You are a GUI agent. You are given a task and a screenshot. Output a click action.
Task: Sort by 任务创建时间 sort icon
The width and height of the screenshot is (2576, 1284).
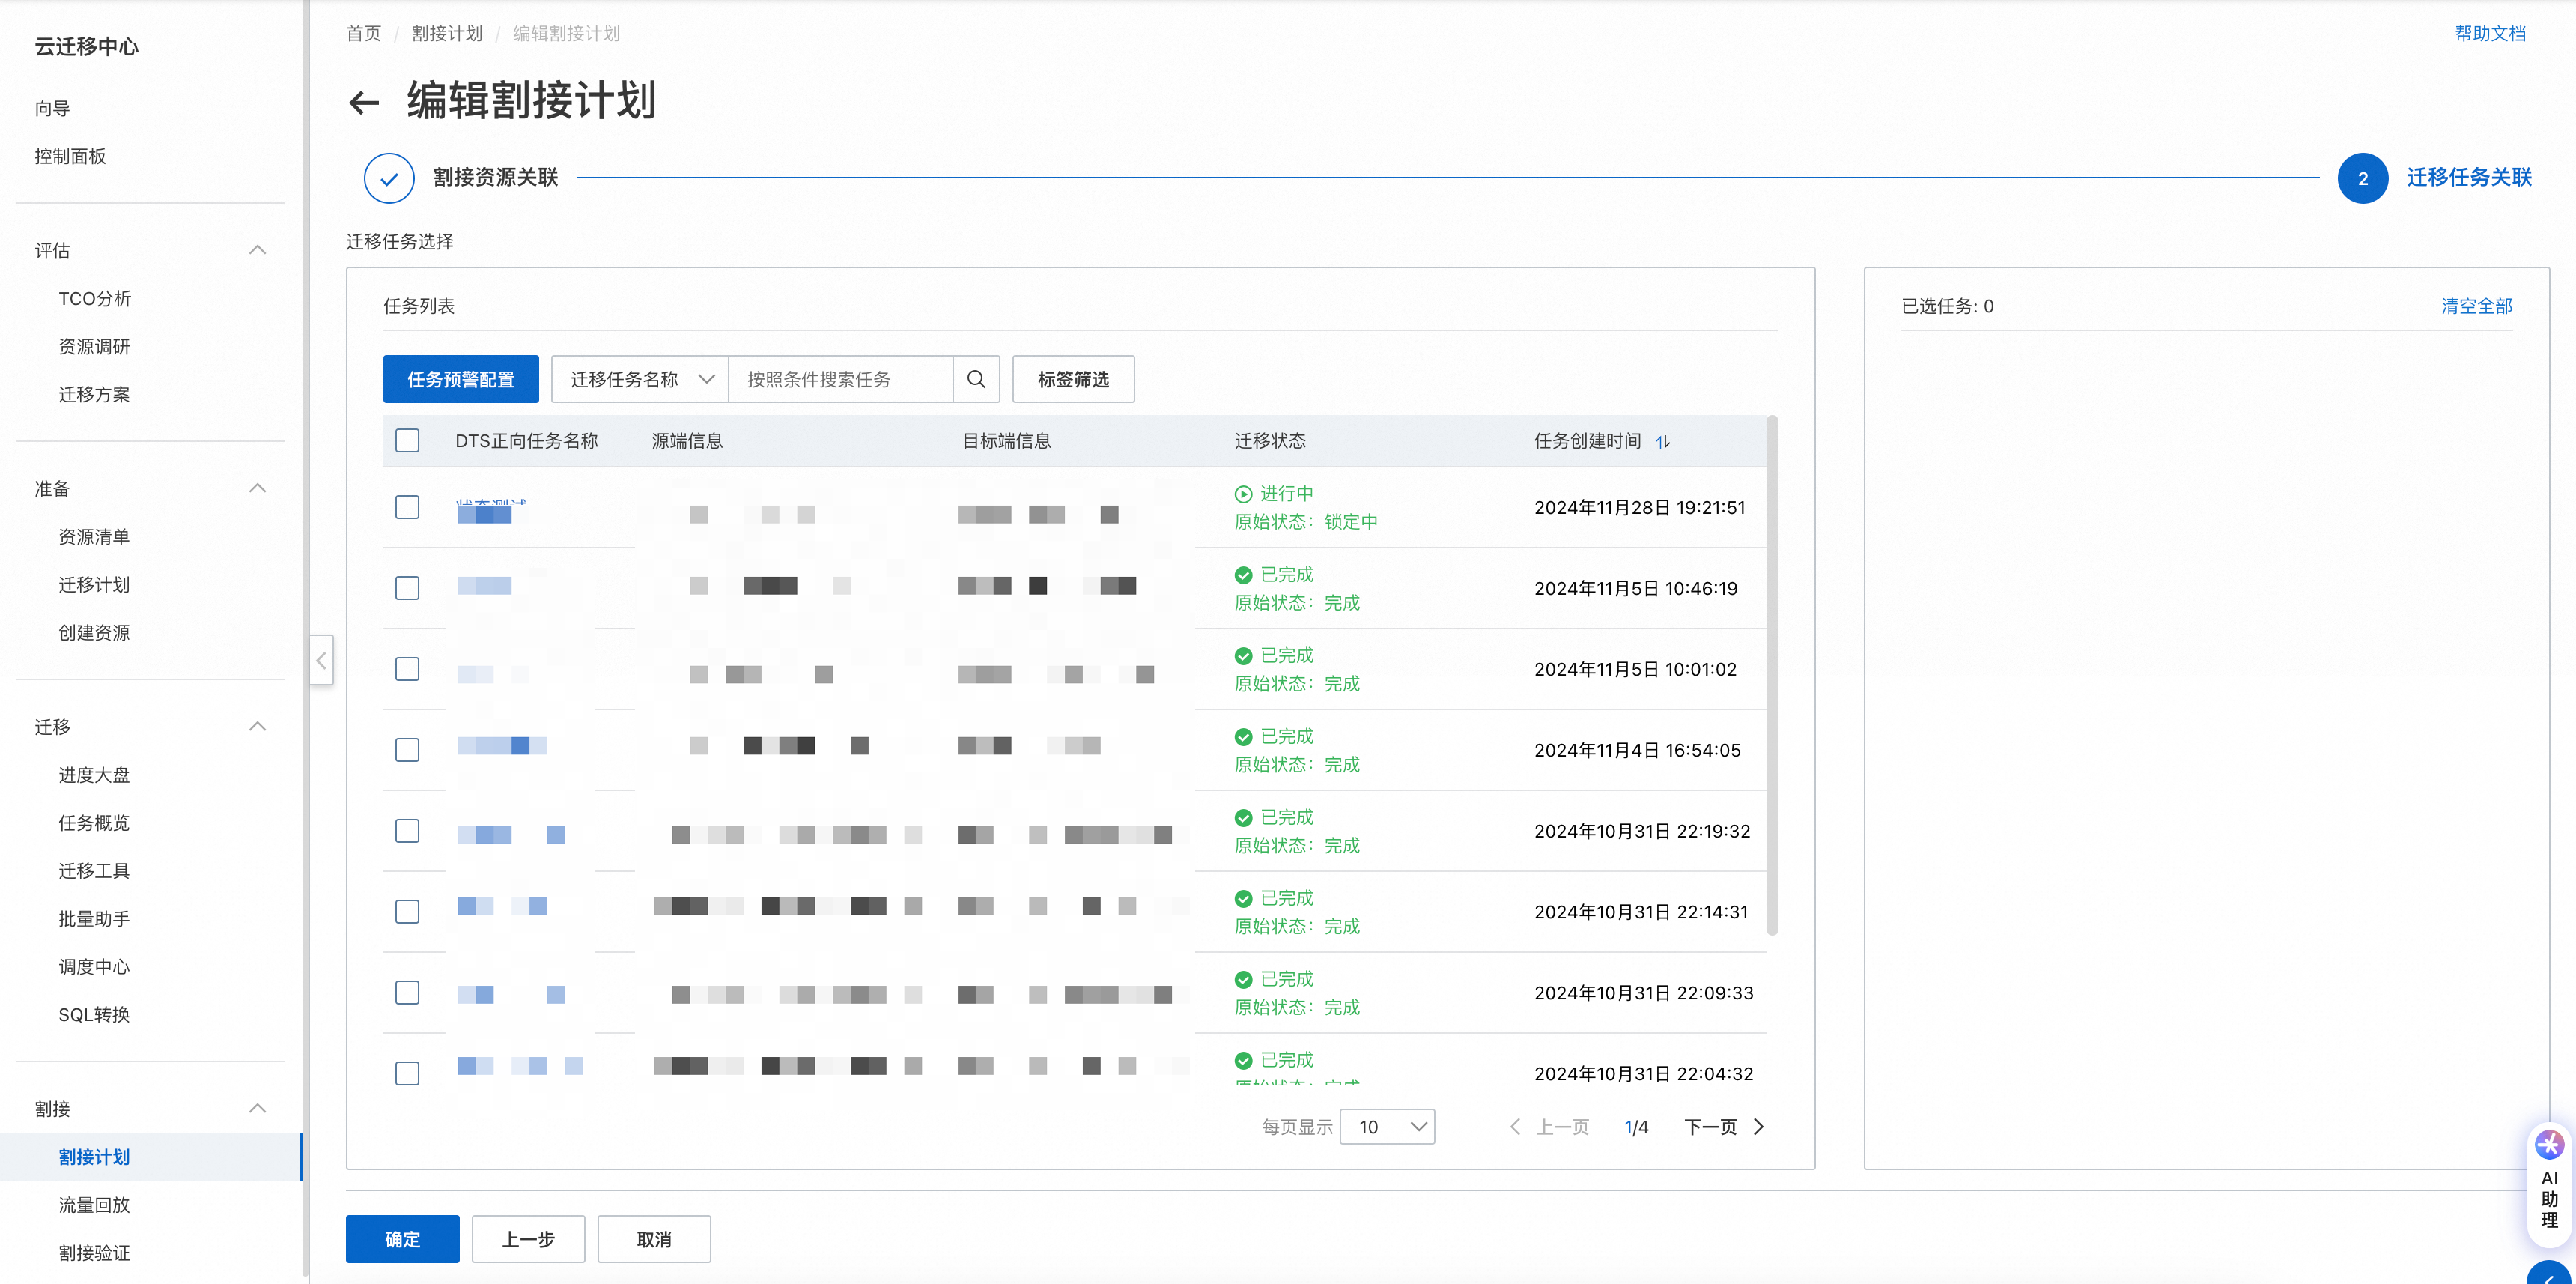1663,441
